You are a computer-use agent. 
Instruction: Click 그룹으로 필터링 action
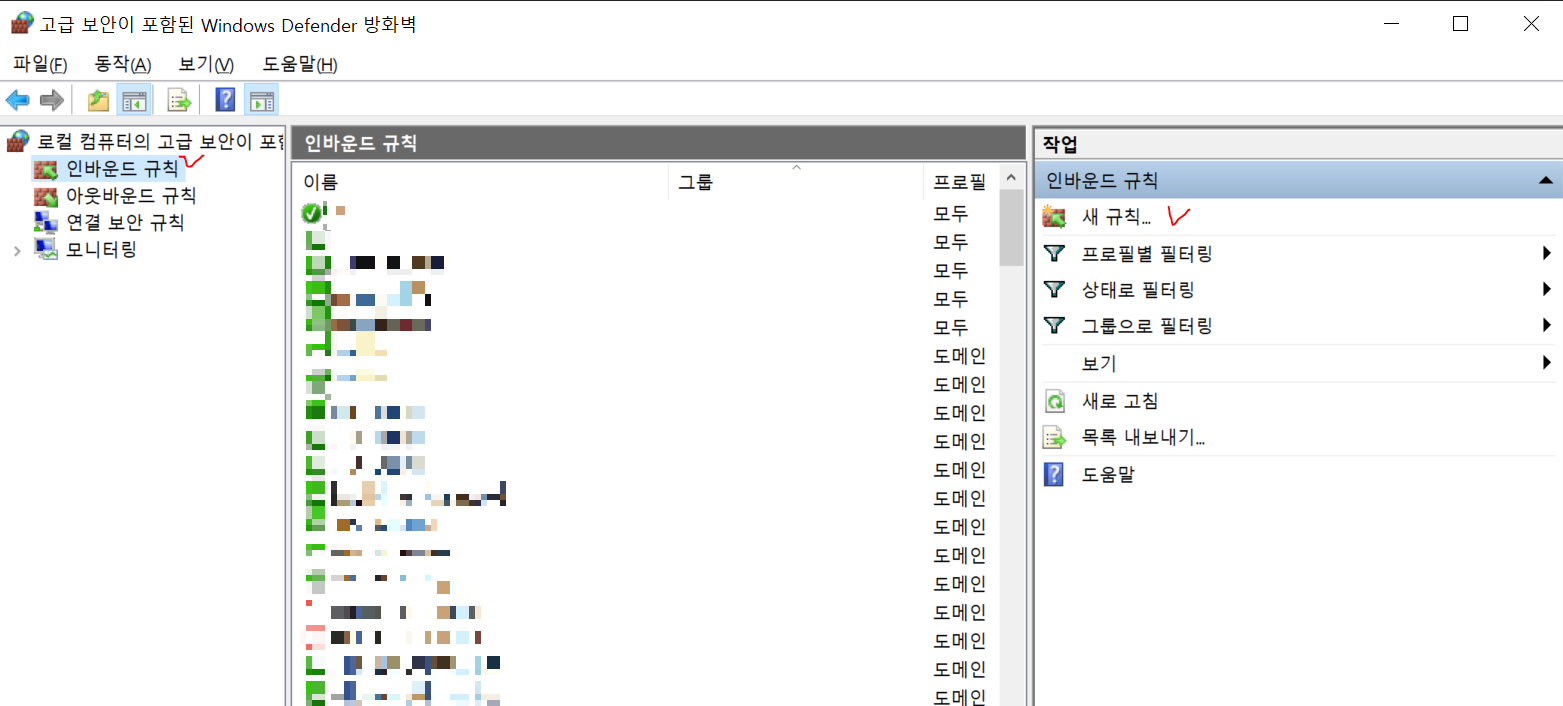1147,325
